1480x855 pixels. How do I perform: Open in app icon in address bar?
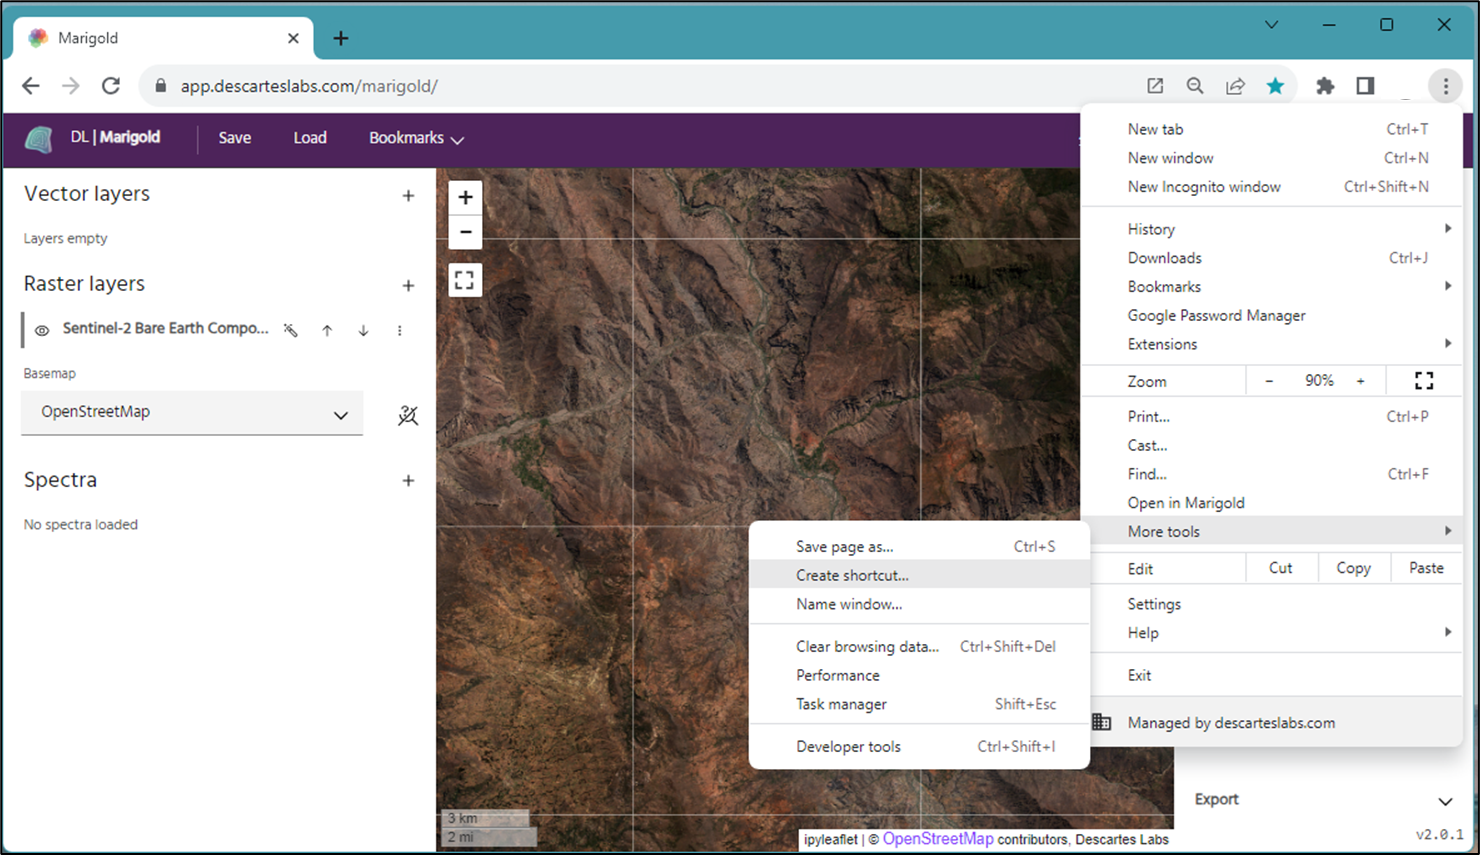(x=1155, y=86)
